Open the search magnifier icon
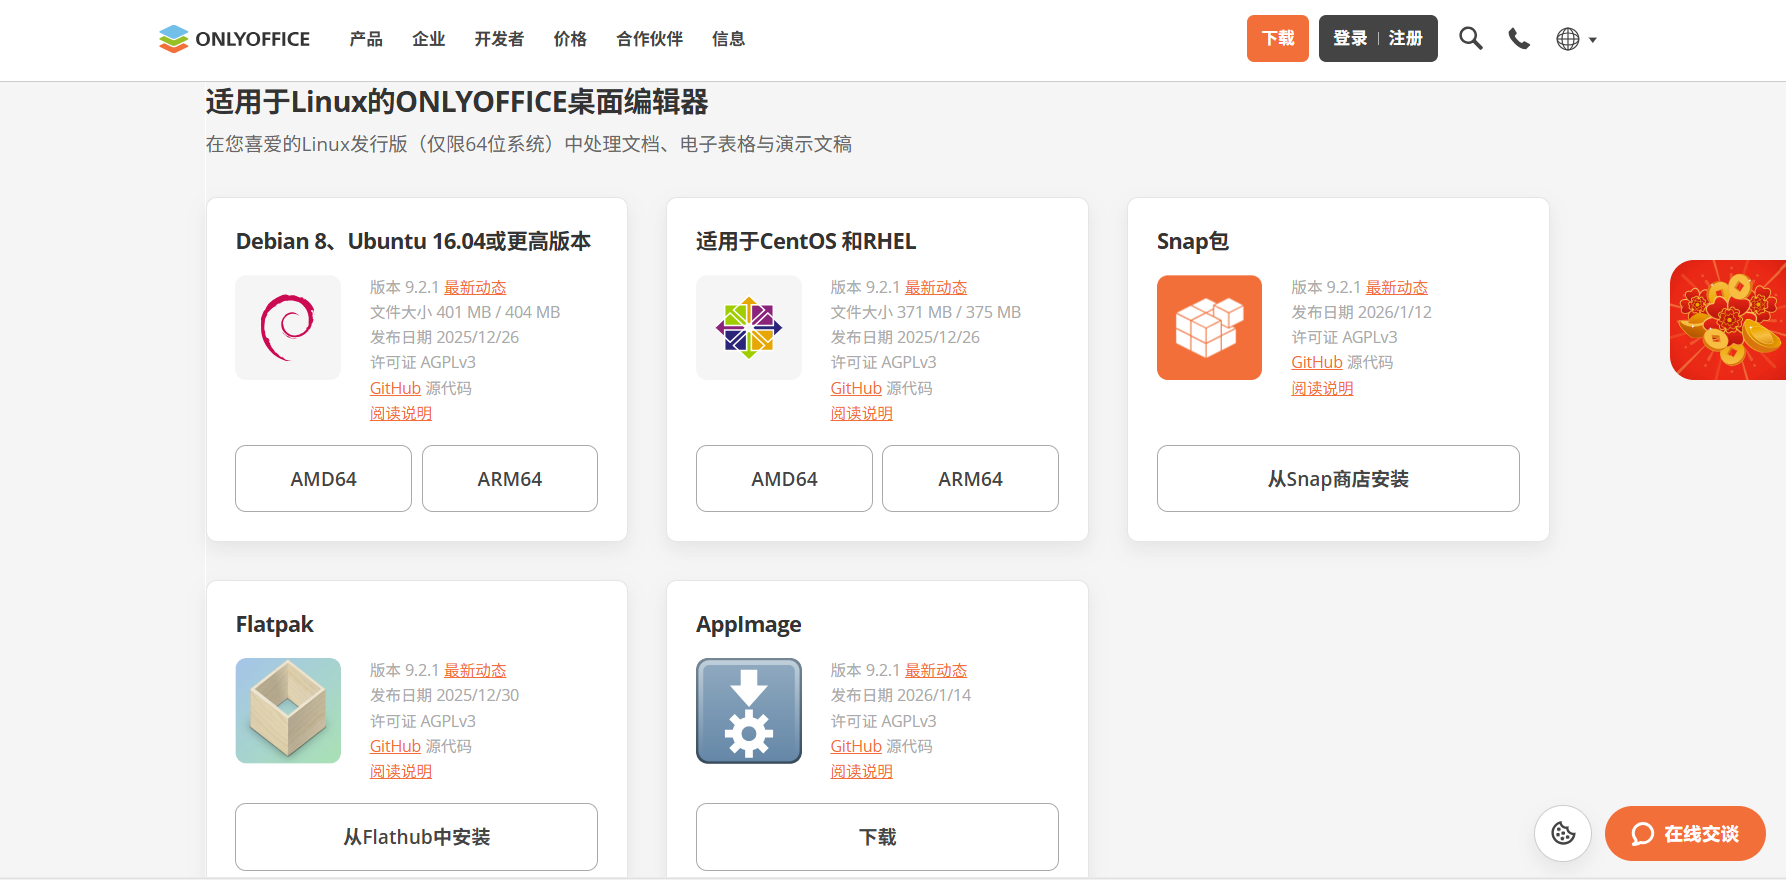Viewport: 1786px width, 880px height. tap(1470, 39)
